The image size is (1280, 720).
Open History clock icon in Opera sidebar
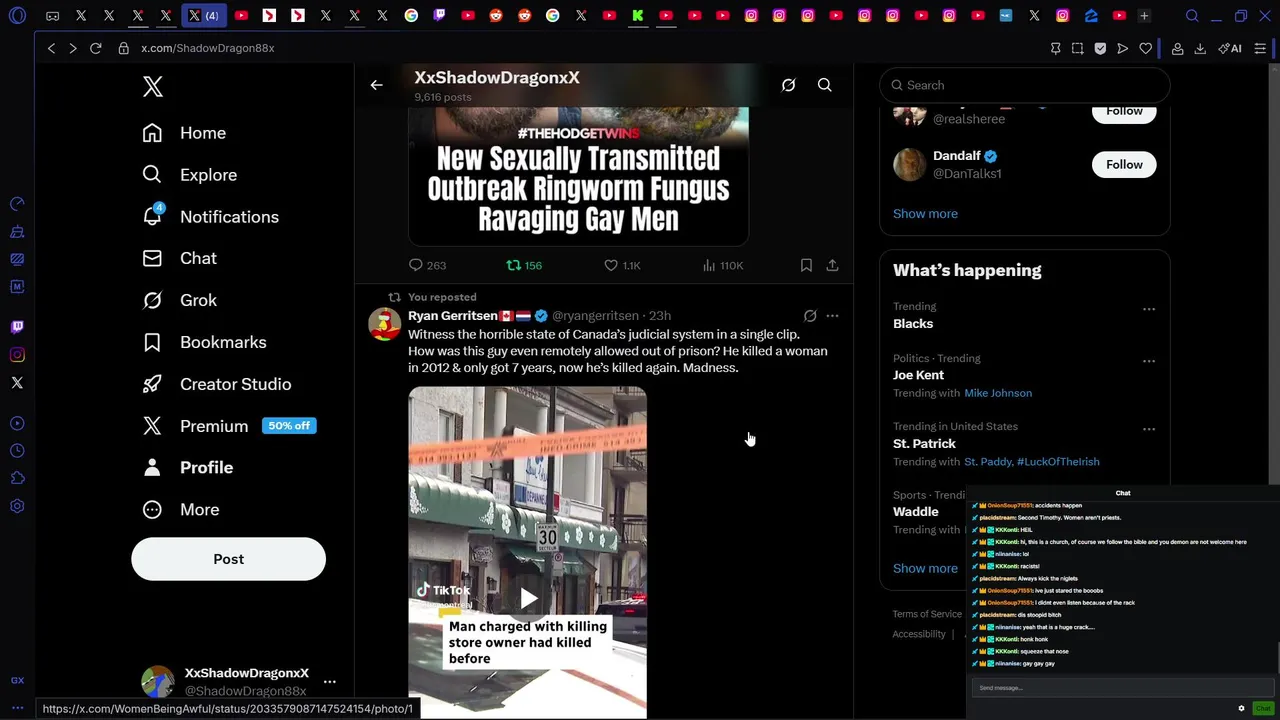(17, 451)
